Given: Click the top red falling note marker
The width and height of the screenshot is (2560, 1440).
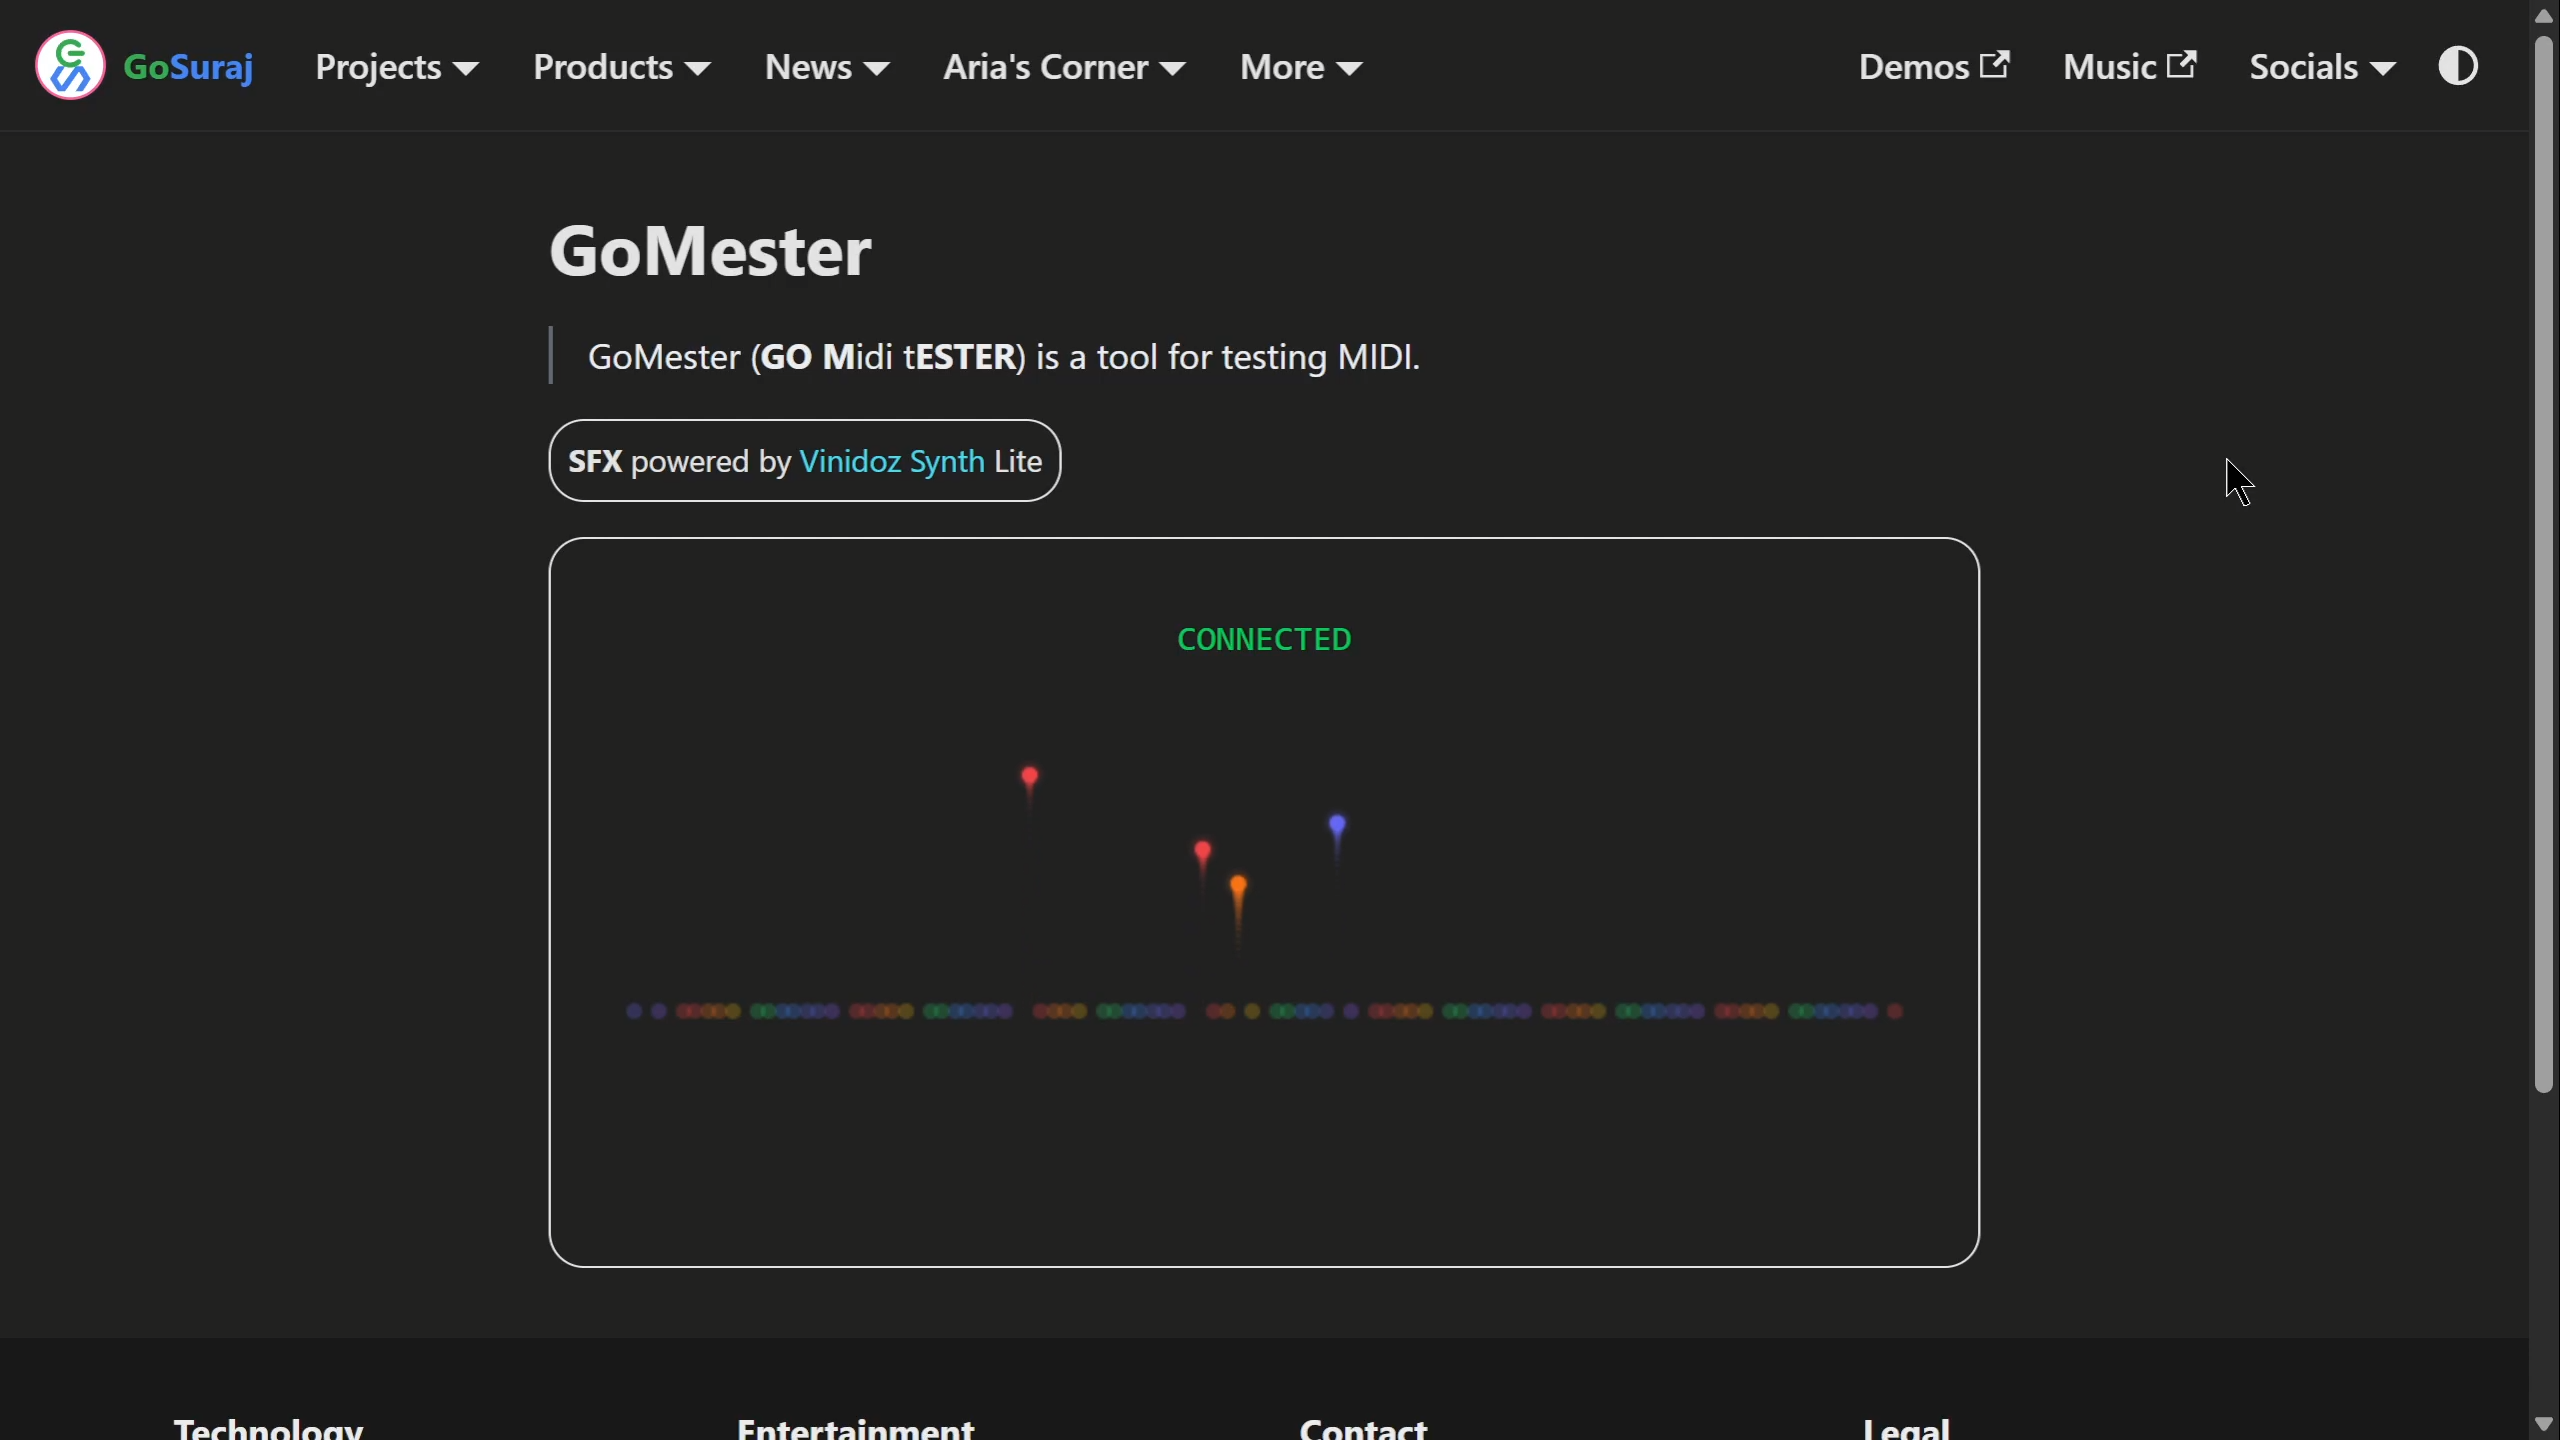Looking at the screenshot, I should (1030, 776).
